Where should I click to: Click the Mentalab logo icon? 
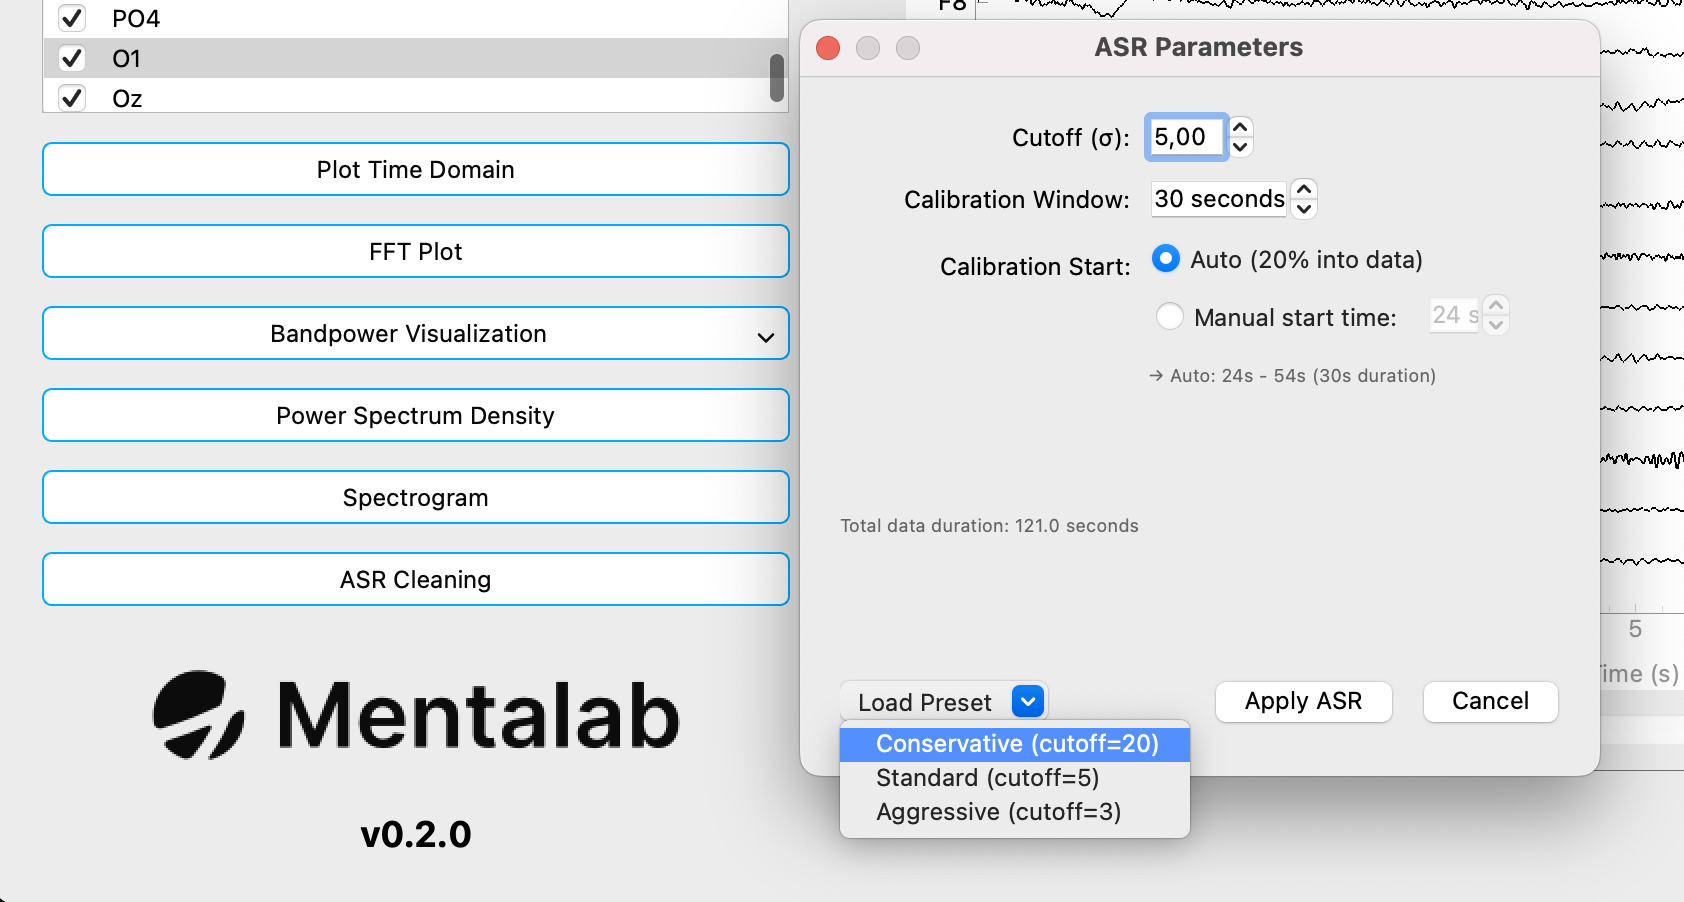click(x=198, y=714)
